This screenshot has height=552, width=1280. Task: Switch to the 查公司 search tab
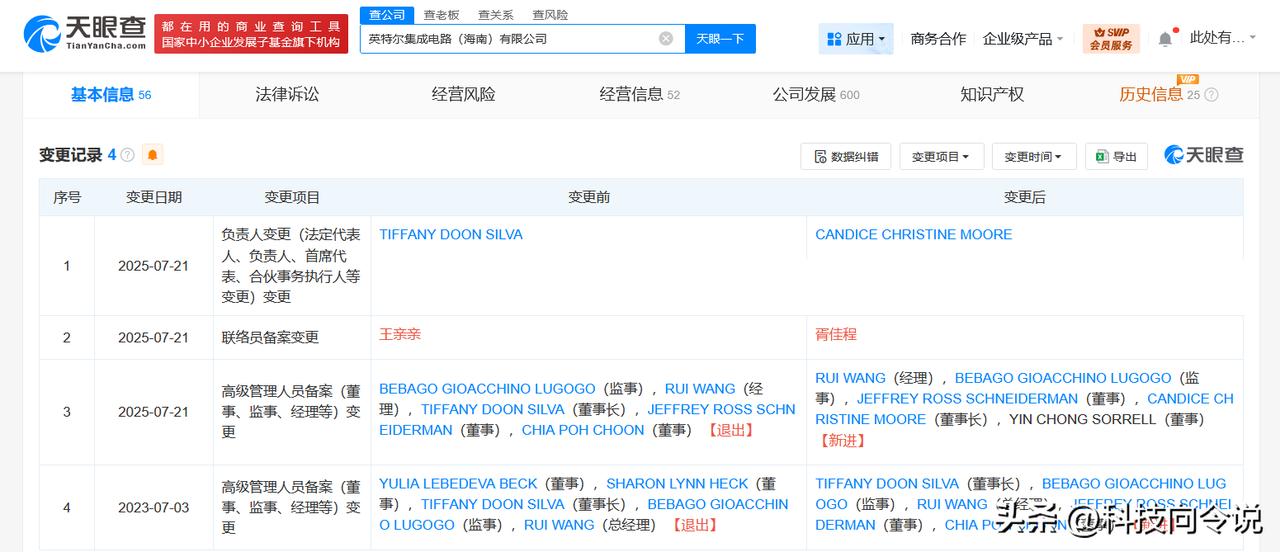[x=387, y=15]
